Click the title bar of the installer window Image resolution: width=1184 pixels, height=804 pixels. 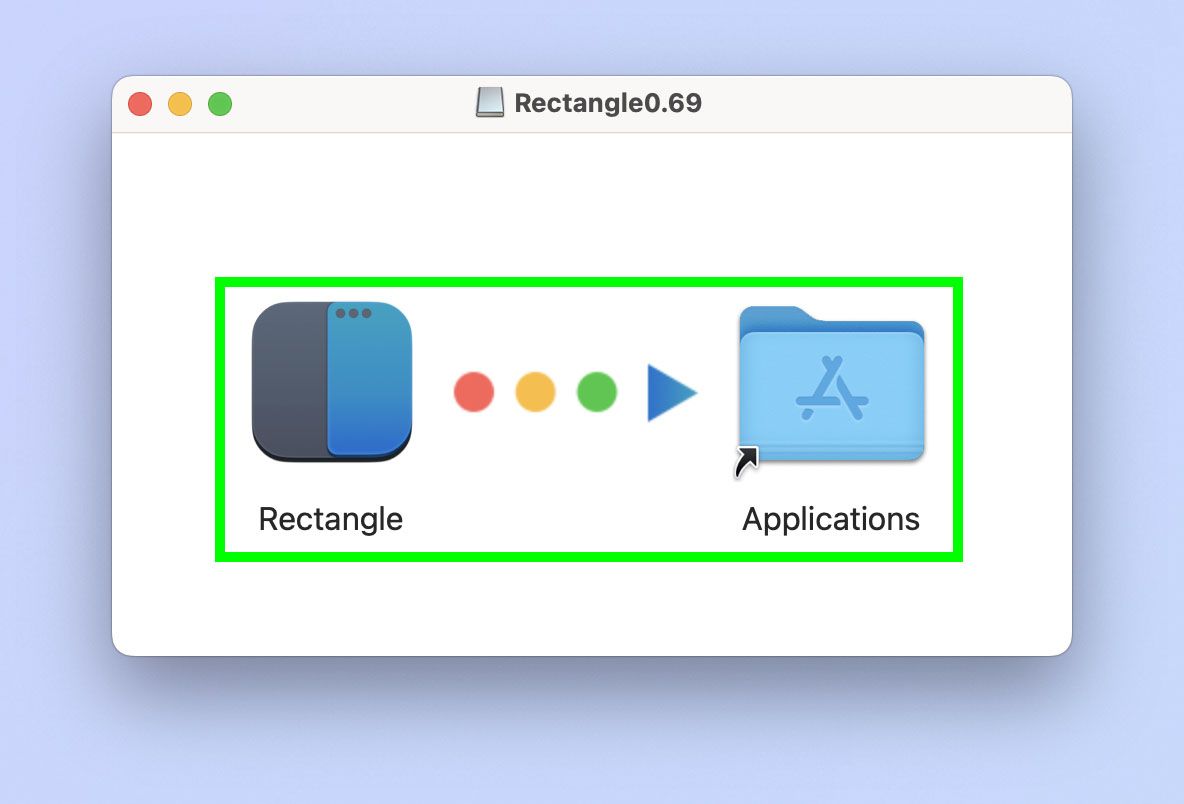click(x=350, y=103)
